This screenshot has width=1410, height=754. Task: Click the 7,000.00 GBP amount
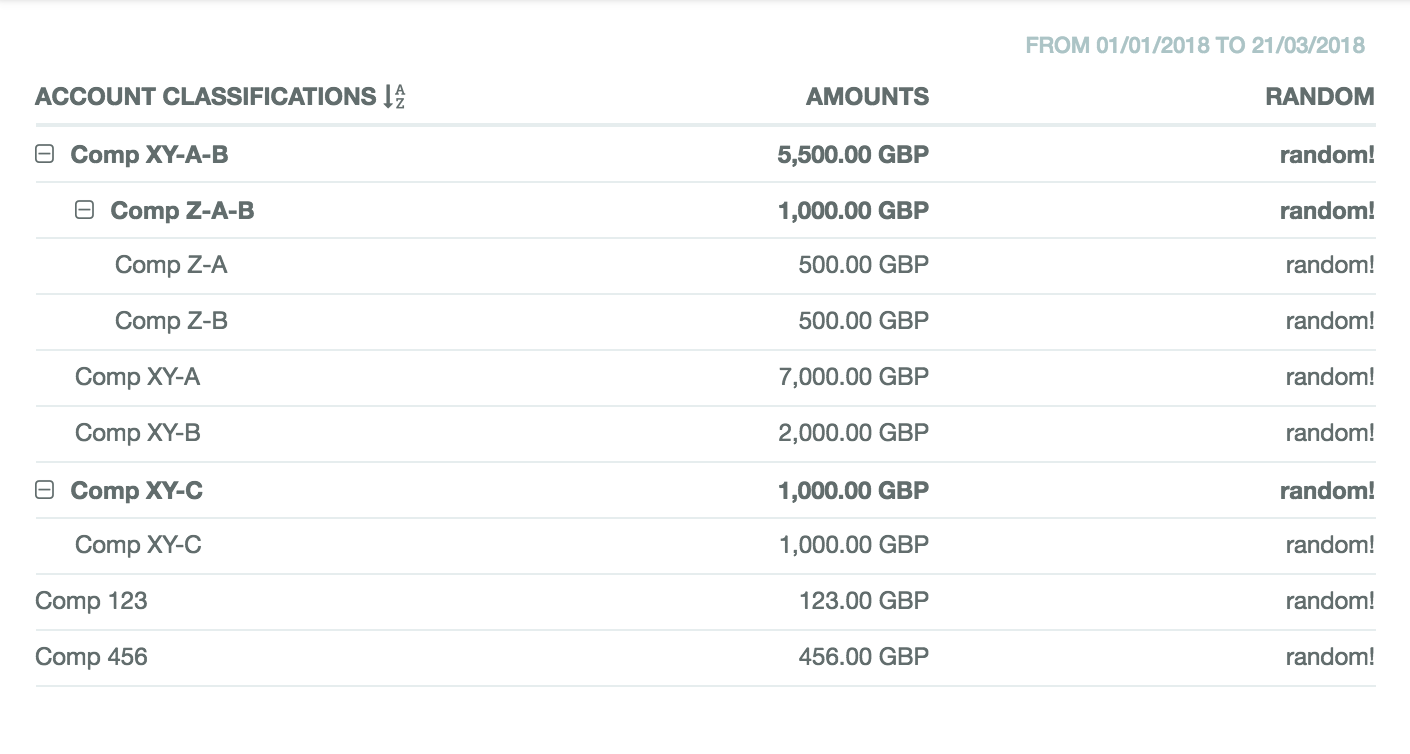point(853,377)
